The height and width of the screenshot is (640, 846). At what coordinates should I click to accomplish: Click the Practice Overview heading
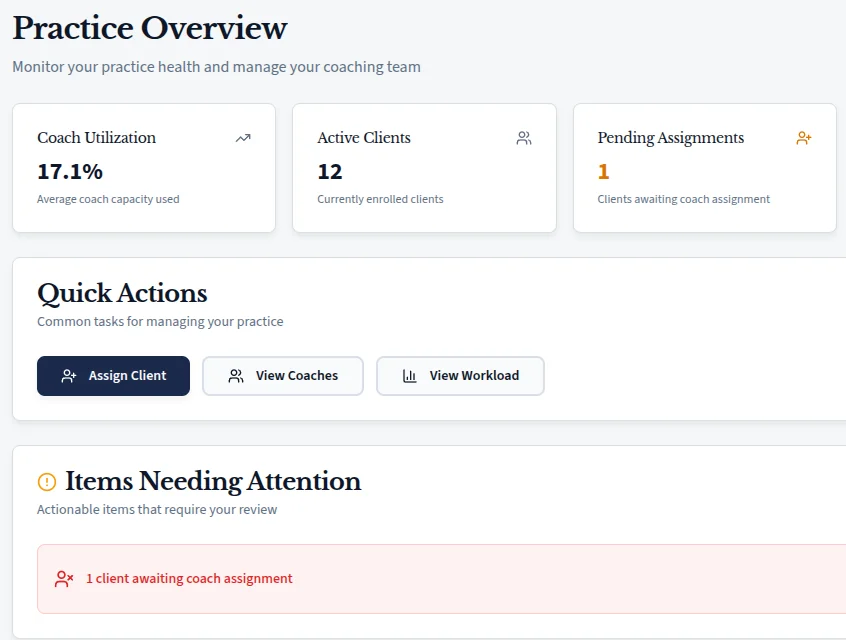[150, 28]
